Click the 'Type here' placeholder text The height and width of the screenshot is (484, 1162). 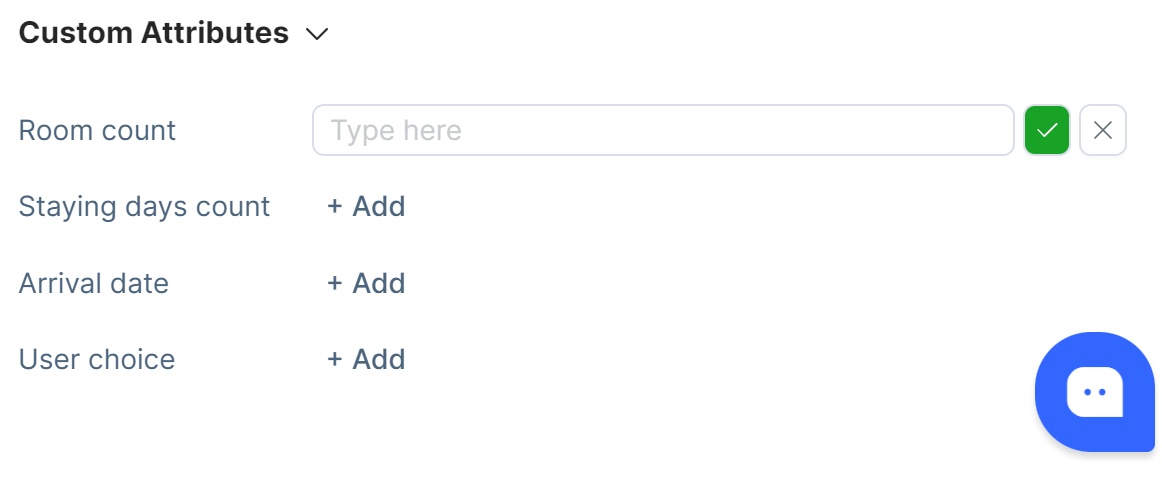click(x=396, y=130)
